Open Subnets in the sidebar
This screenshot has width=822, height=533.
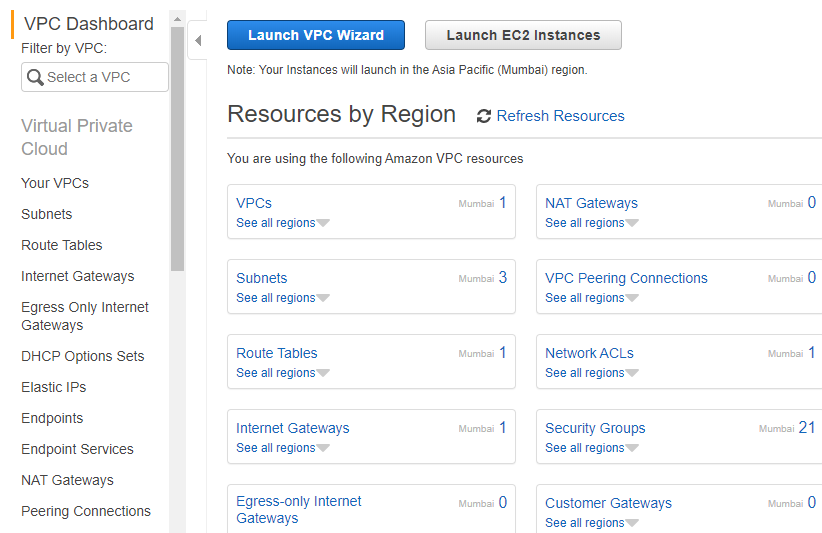47,214
